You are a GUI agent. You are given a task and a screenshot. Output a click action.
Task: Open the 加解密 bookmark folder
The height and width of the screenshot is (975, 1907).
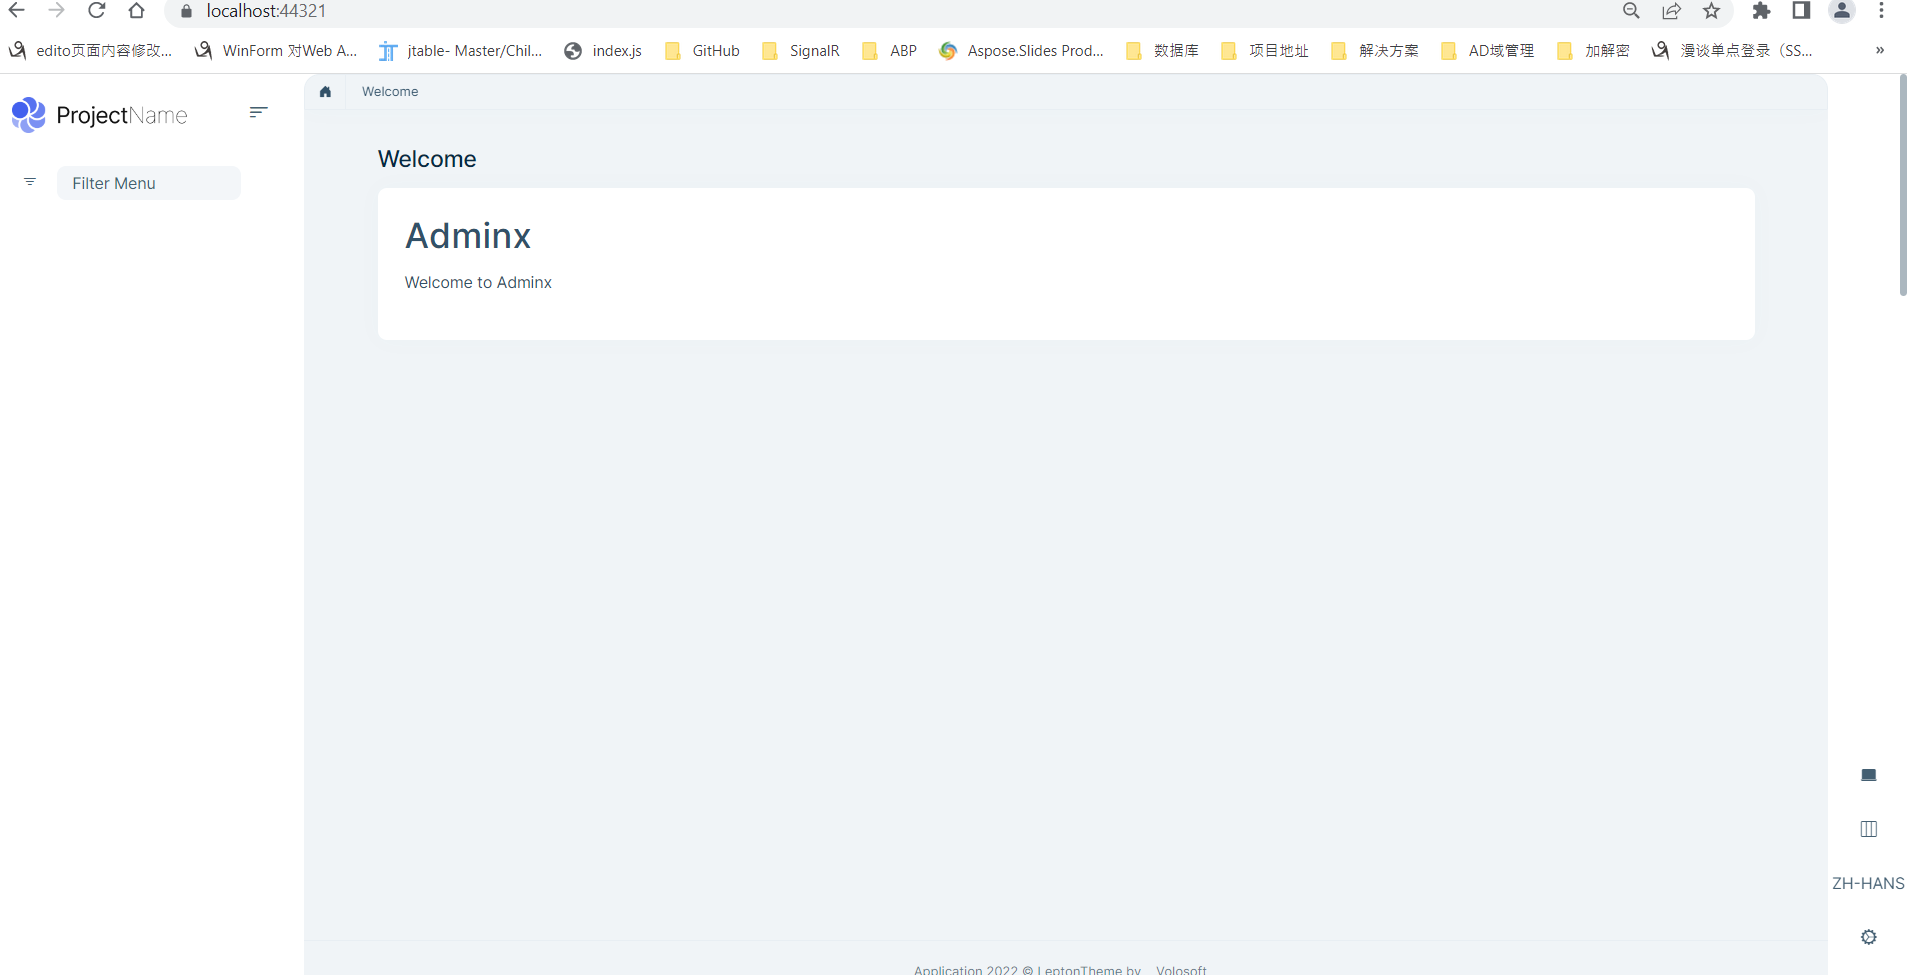tap(1593, 51)
